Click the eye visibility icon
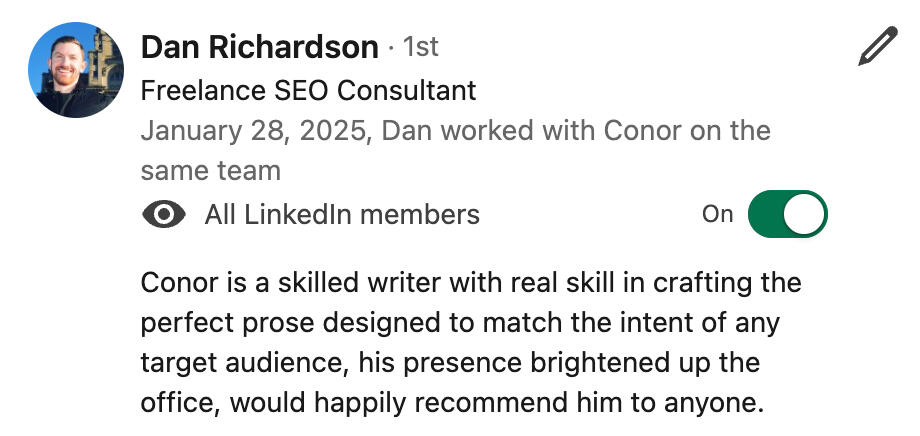920x436 pixels. click(x=164, y=214)
